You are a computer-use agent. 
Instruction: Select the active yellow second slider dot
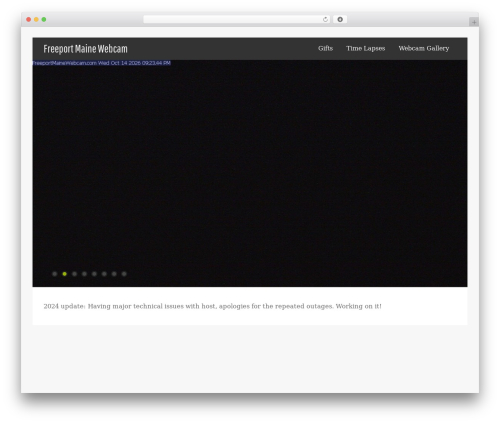click(x=65, y=274)
